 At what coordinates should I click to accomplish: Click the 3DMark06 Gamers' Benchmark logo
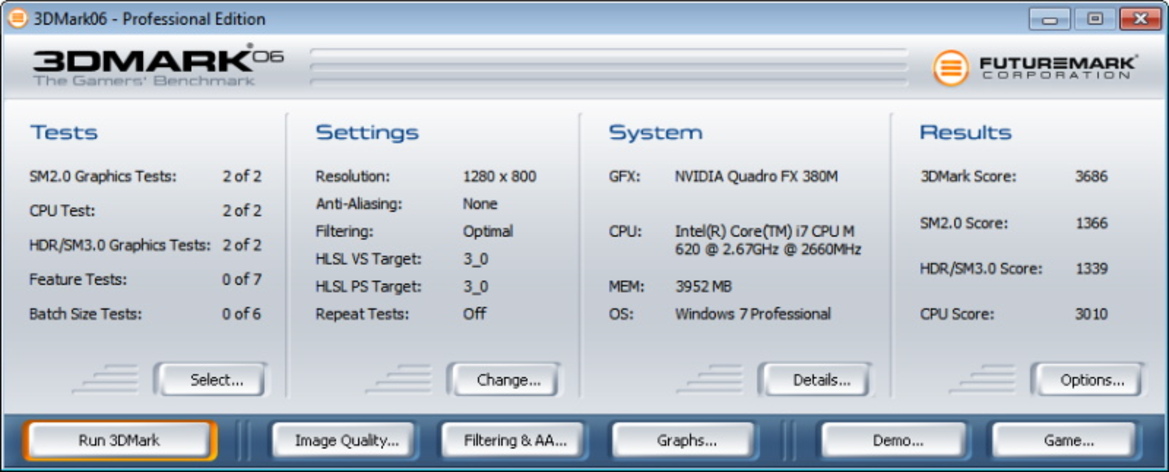158,67
